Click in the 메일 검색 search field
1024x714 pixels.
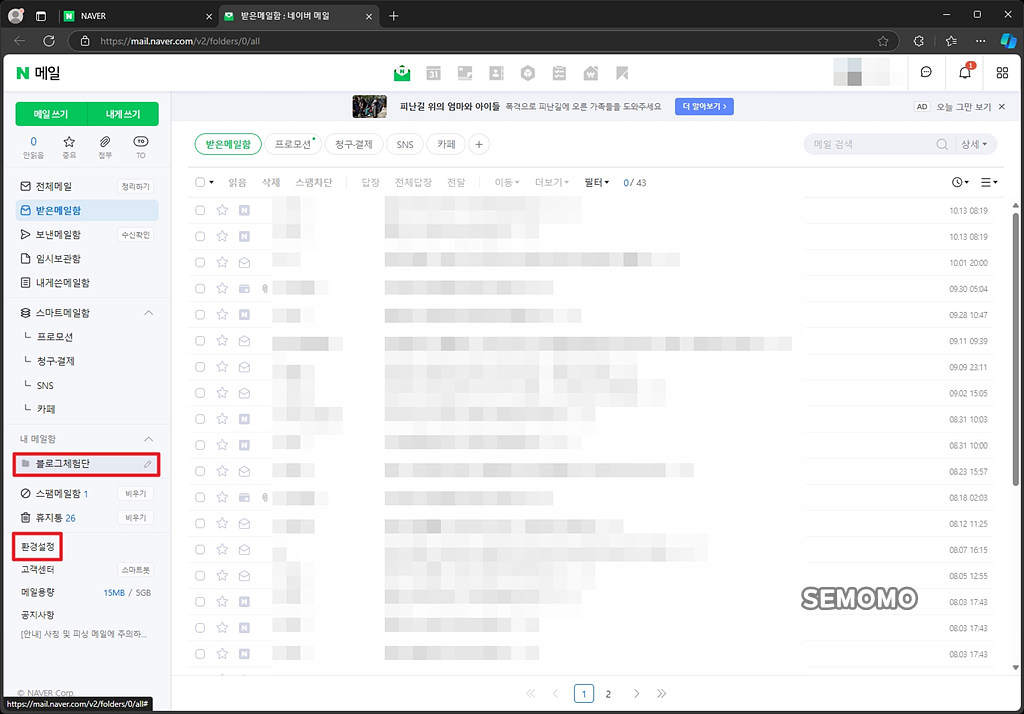[x=872, y=144]
